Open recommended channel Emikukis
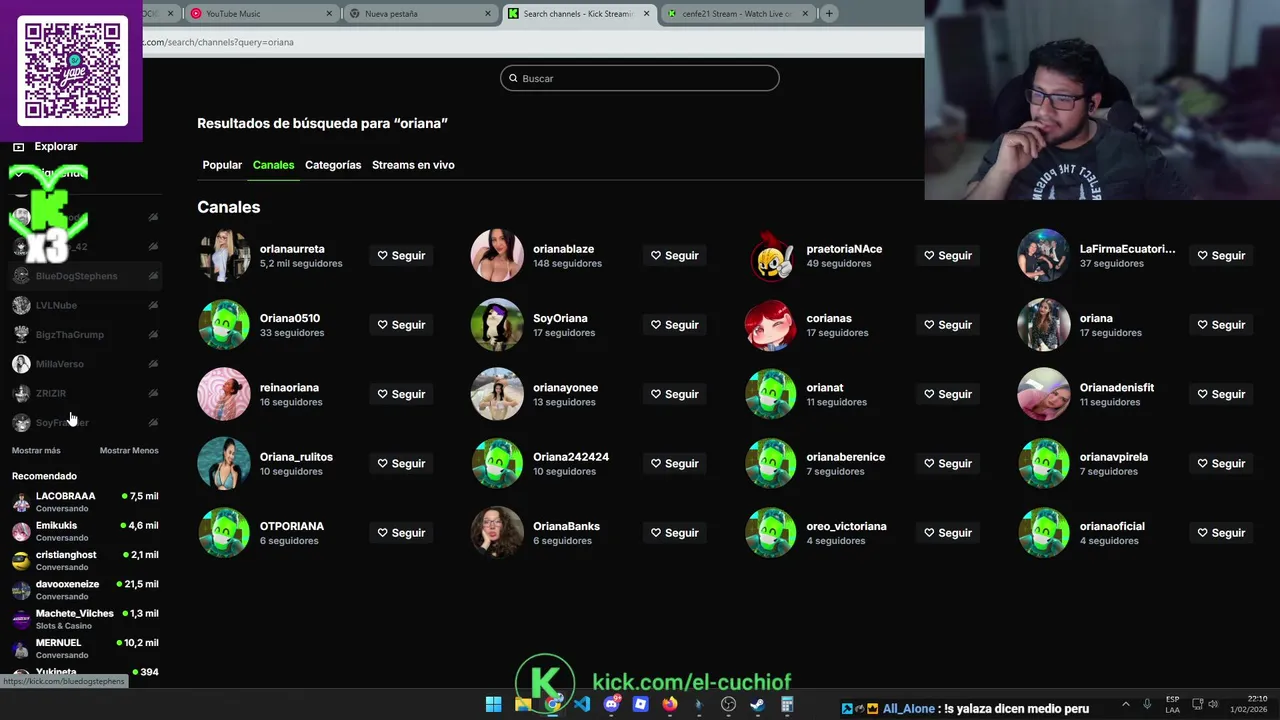1280x720 pixels. pyautogui.click(x=85, y=531)
